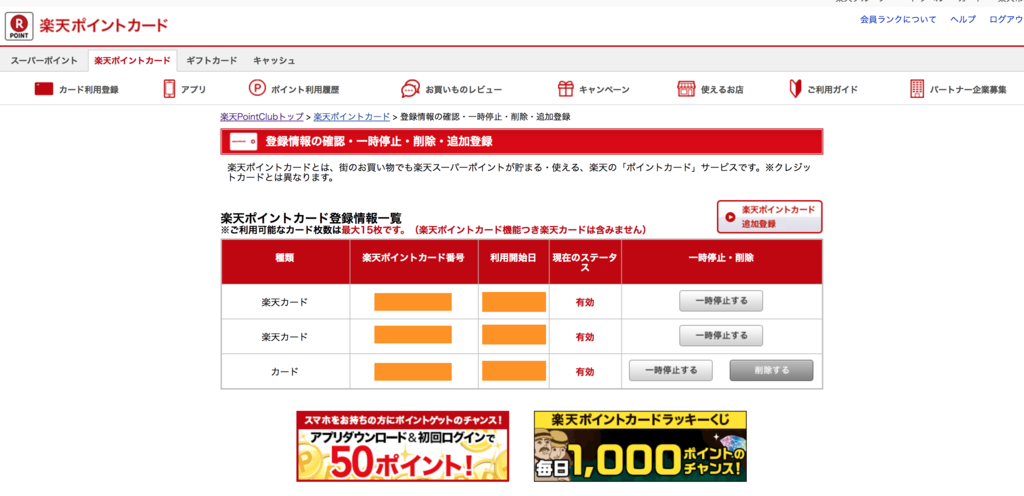Click カード type cell in third row

click(285, 371)
